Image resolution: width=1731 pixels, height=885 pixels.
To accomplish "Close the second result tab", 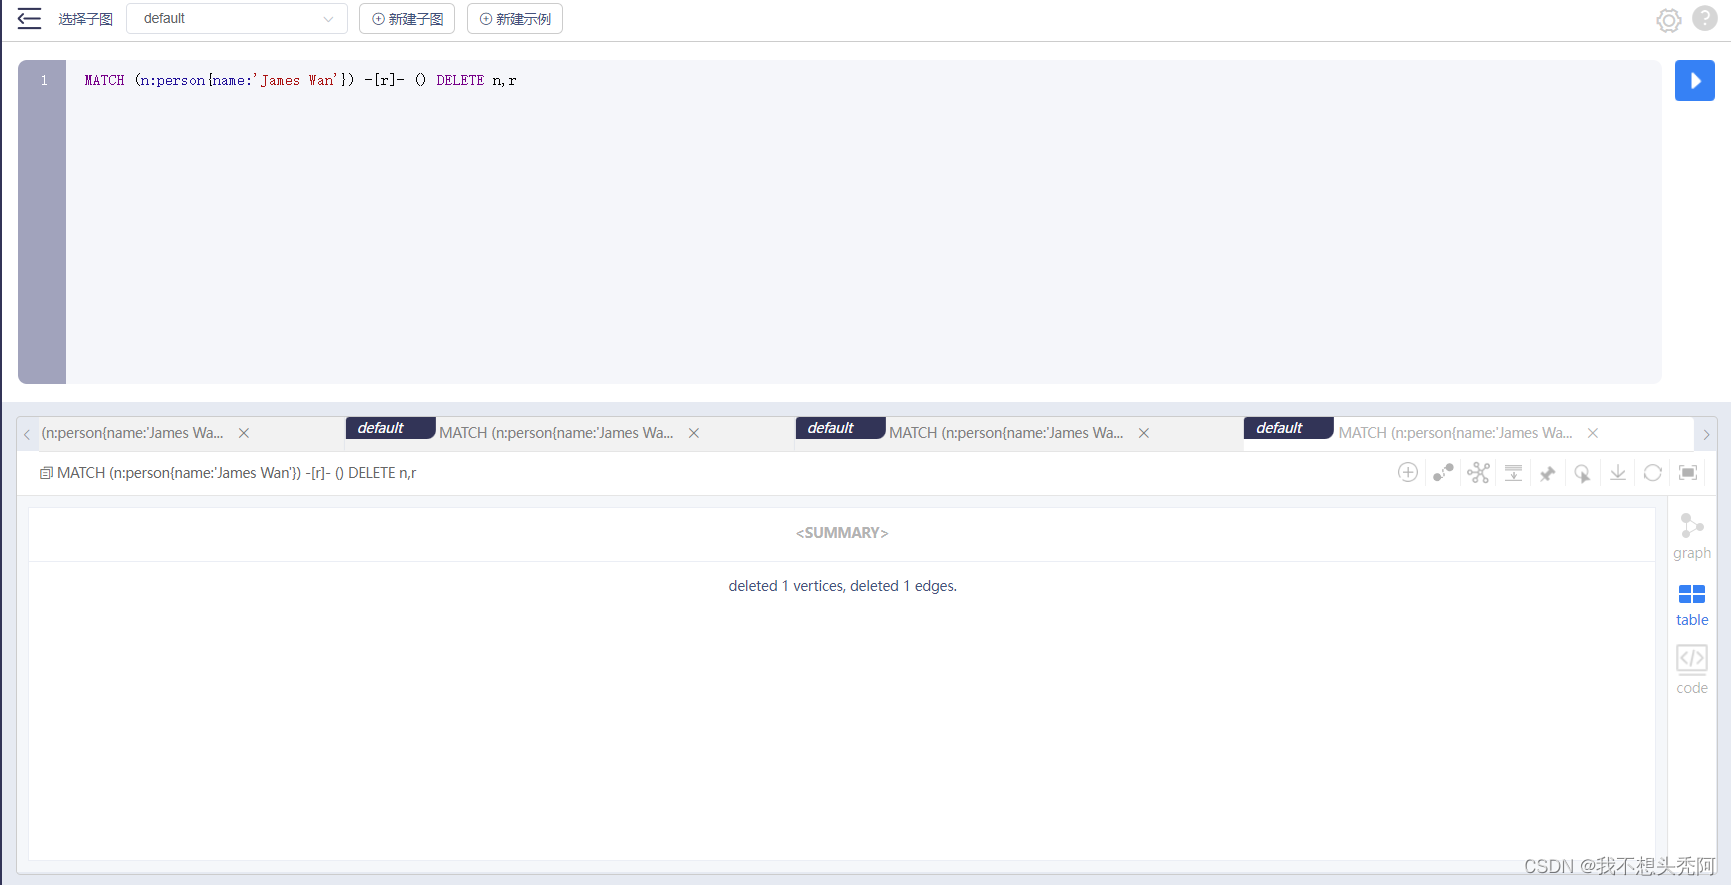I will coord(694,433).
